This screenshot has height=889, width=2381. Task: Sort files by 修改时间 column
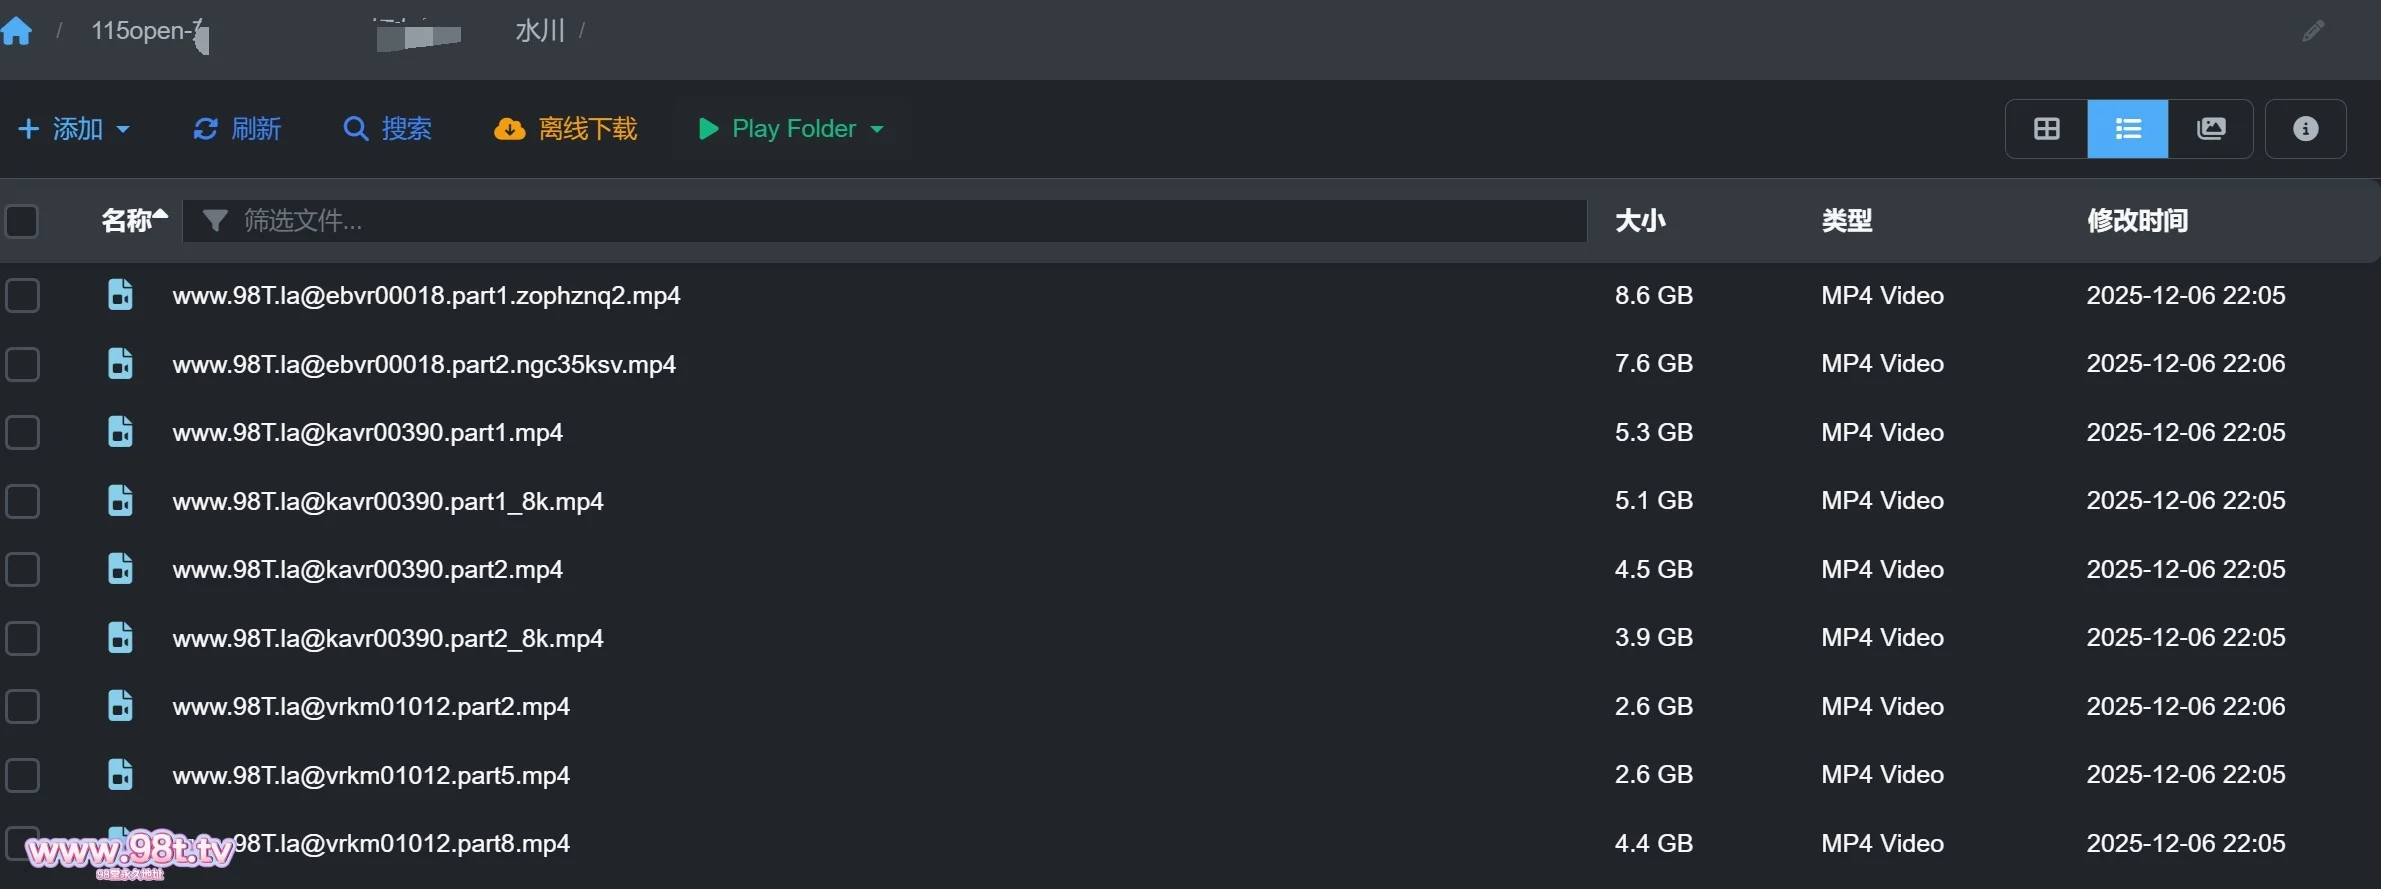(x=2137, y=221)
